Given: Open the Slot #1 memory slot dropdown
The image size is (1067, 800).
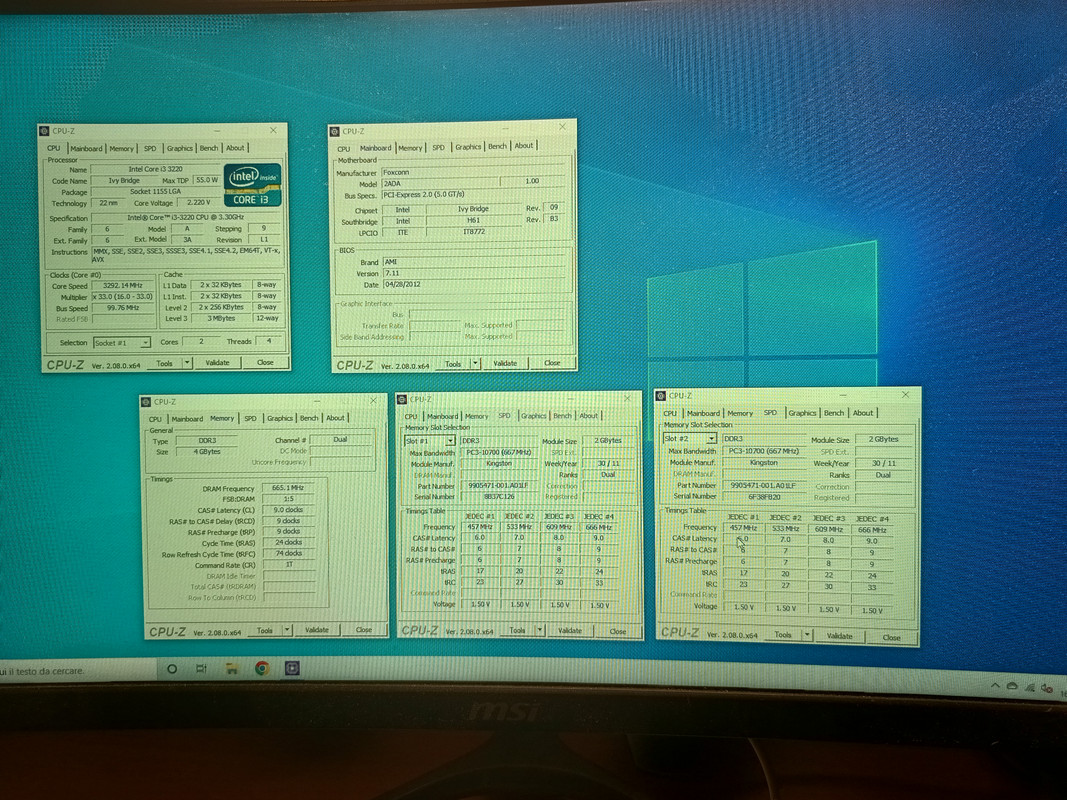Looking at the screenshot, I should click(x=450, y=441).
